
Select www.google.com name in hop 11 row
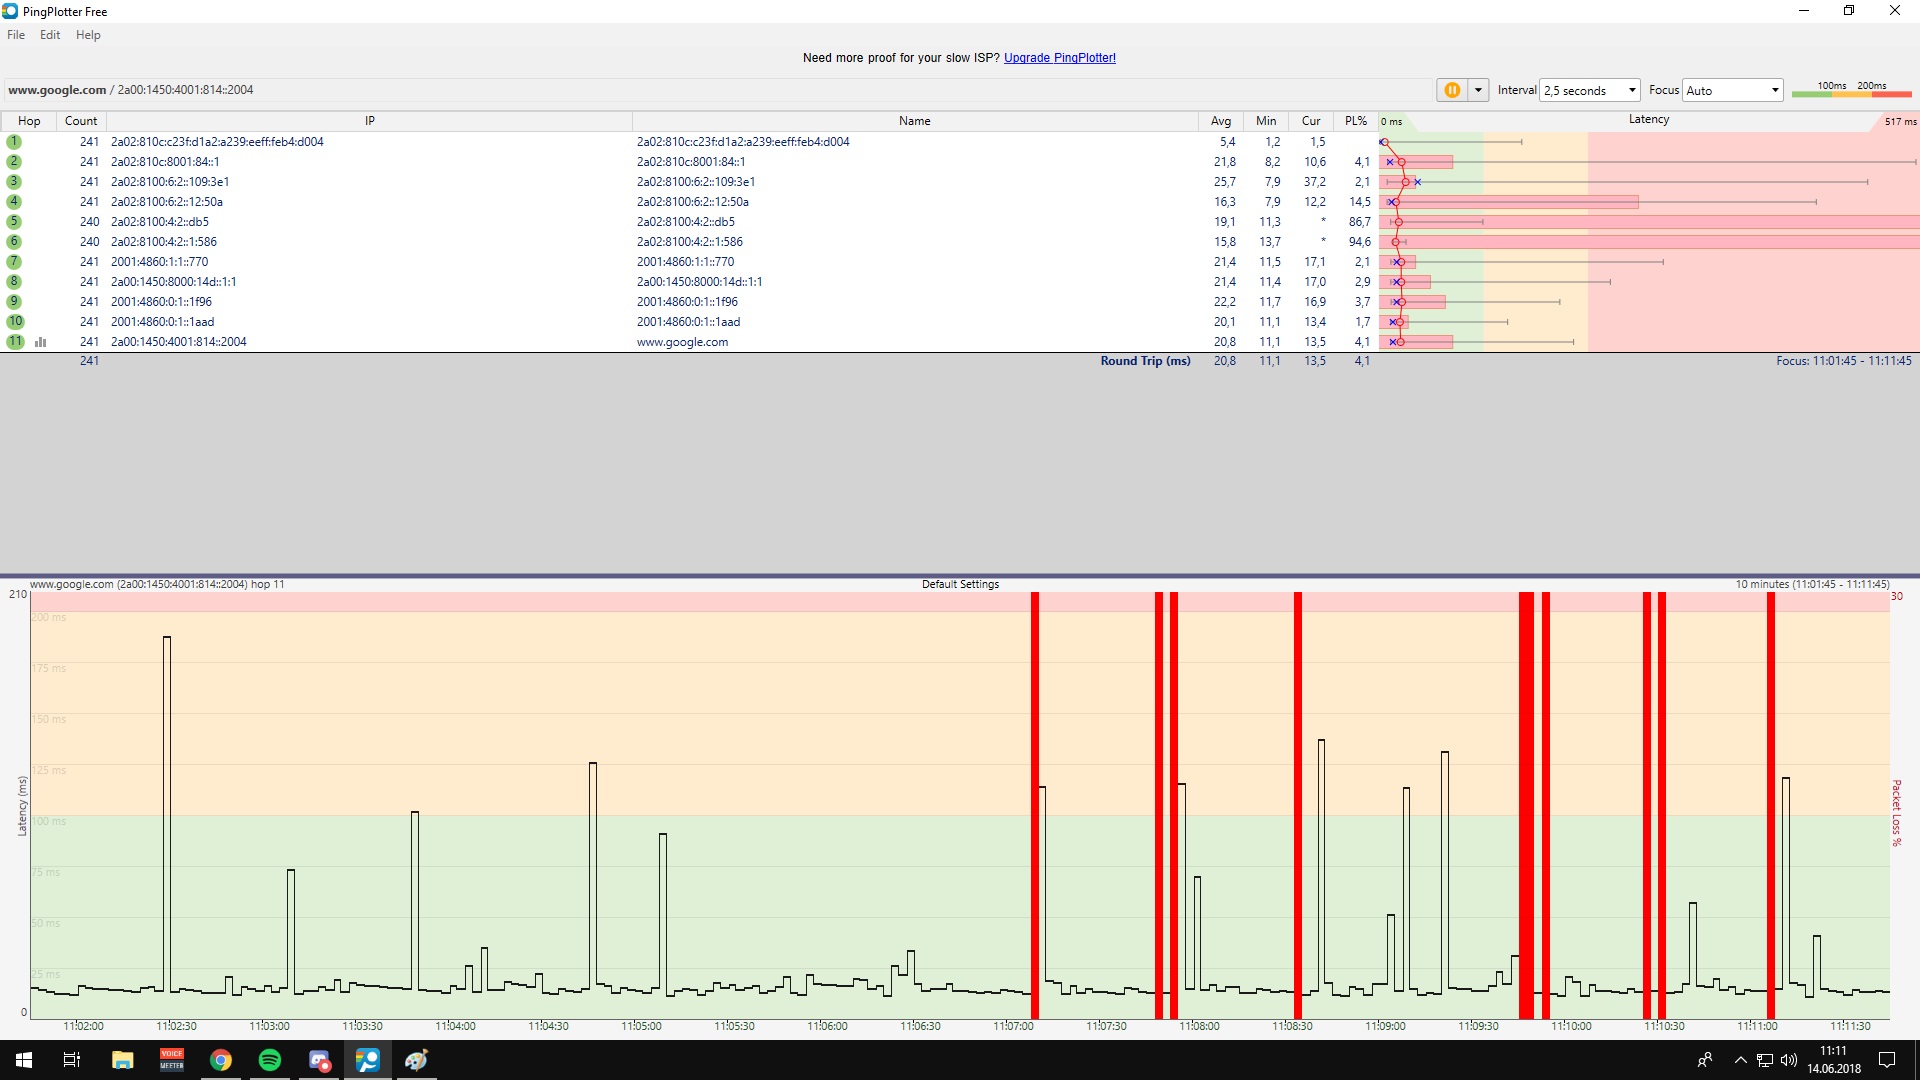[x=682, y=342]
